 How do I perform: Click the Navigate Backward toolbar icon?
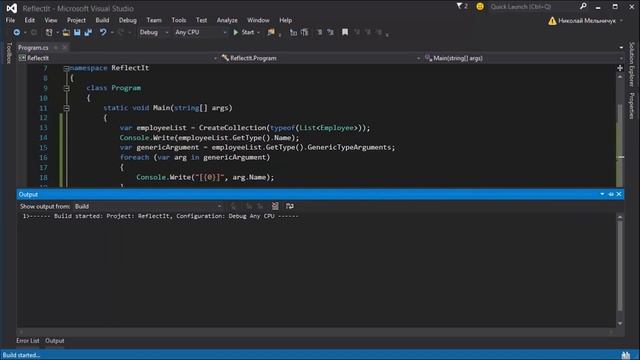17,32
